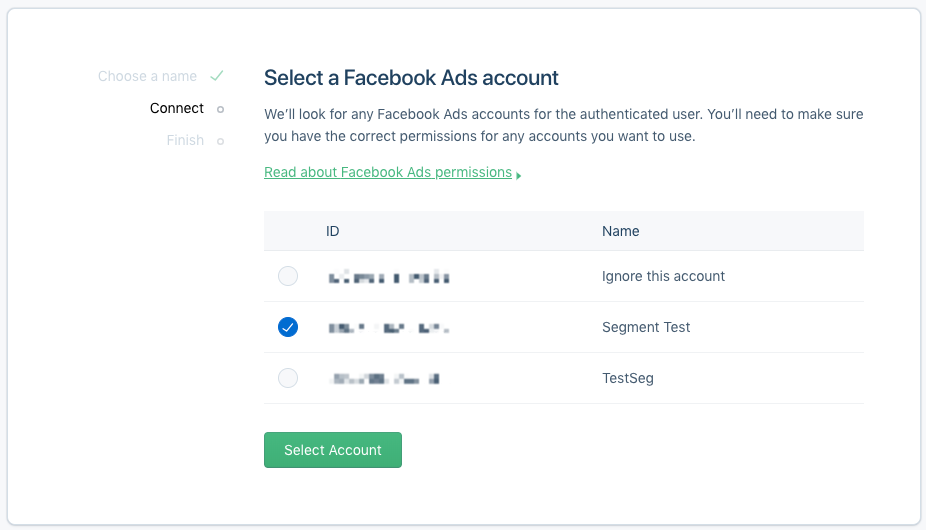Toggle the checked Segment Test radio button

pos(288,327)
